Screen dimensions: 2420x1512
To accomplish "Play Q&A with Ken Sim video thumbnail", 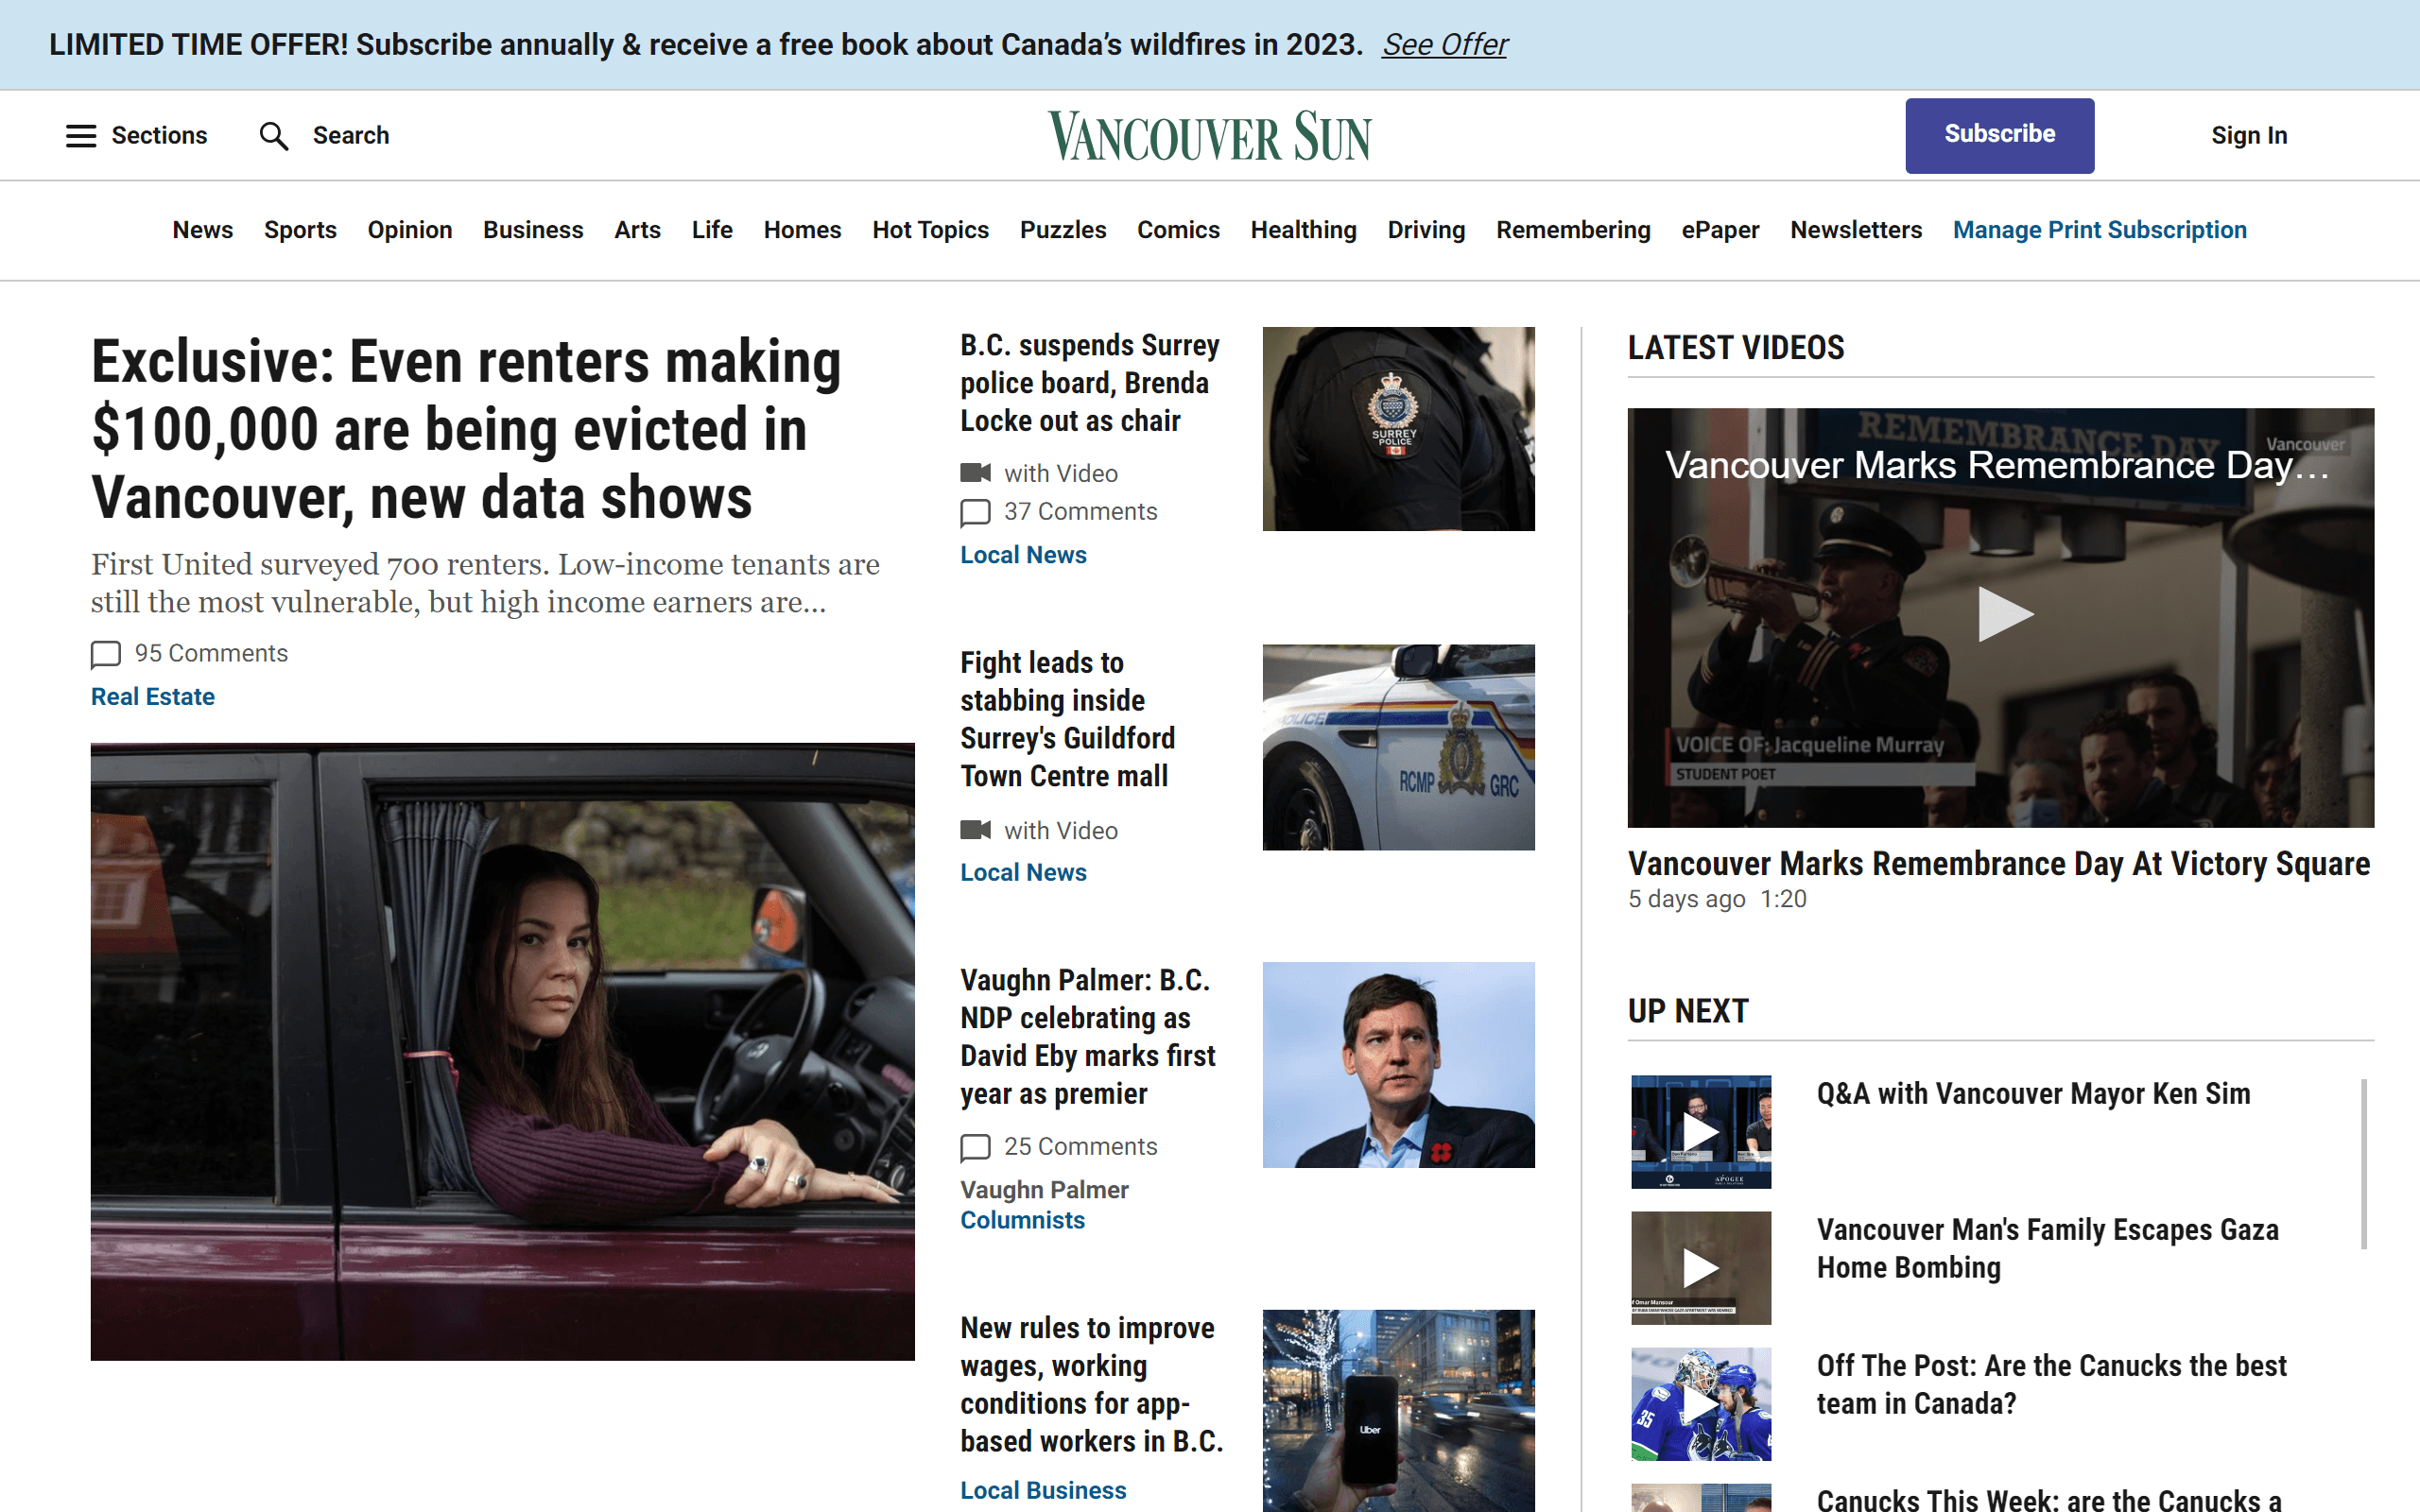I will pyautogui.click(x=1700, y=1132).
